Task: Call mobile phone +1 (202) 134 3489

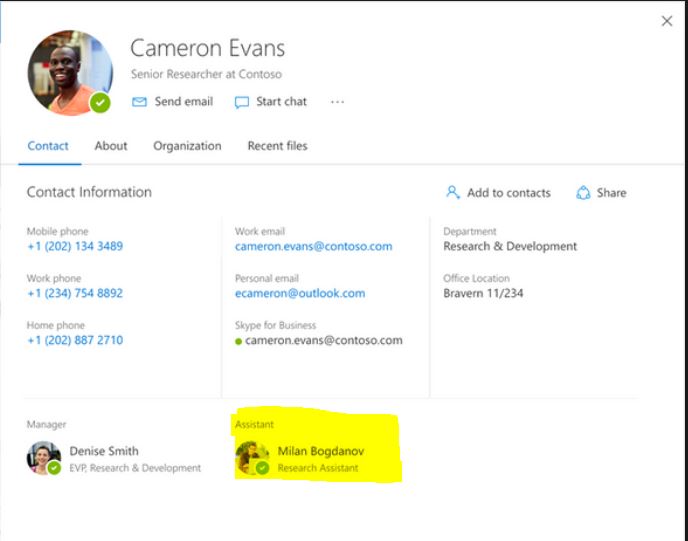Action: [75, 246]
